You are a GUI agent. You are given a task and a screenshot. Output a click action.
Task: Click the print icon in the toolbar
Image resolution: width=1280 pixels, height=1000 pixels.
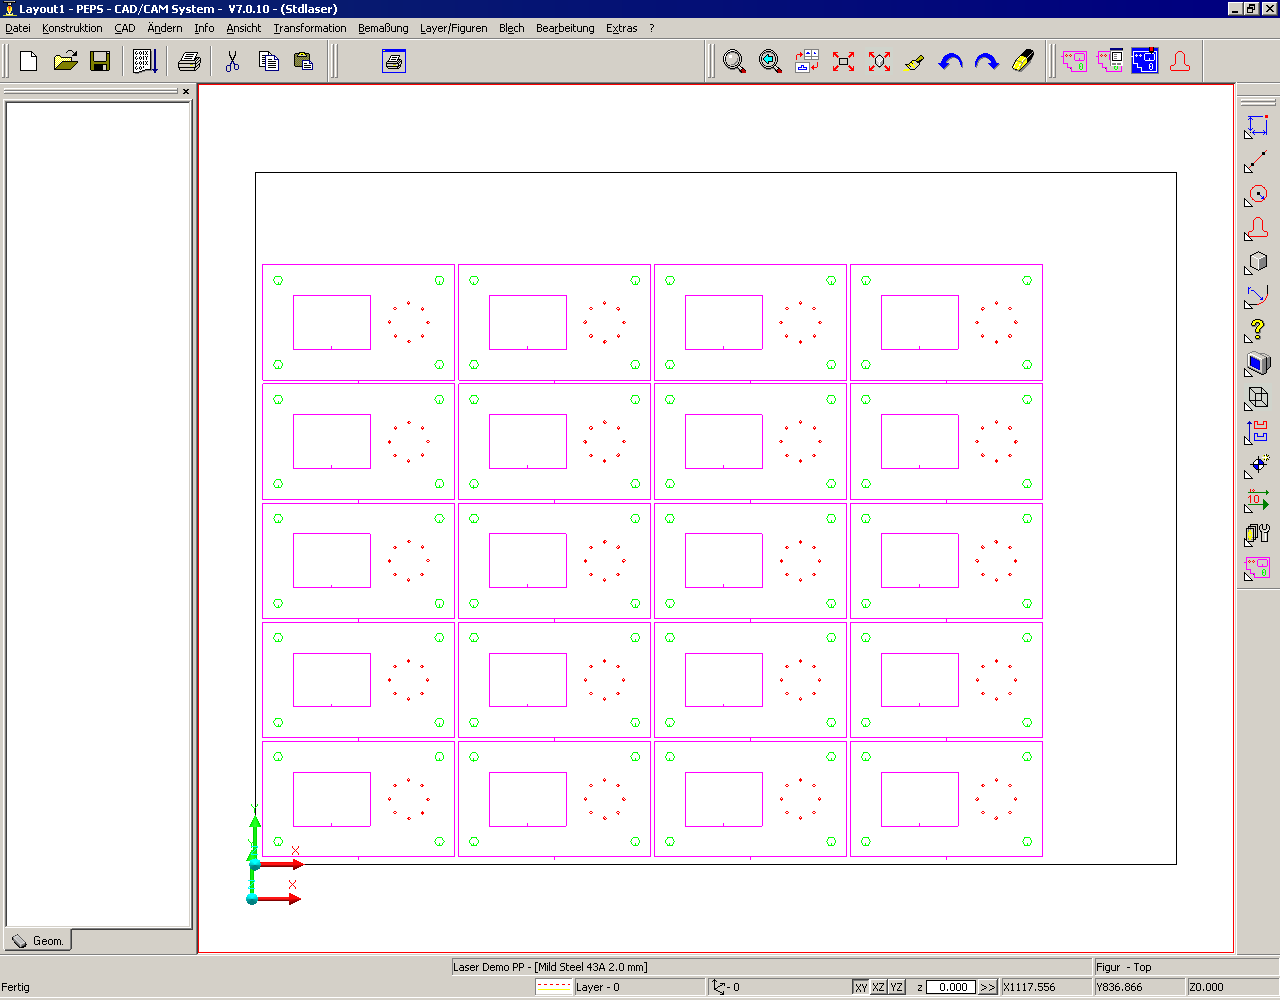[x=189, y=62]
